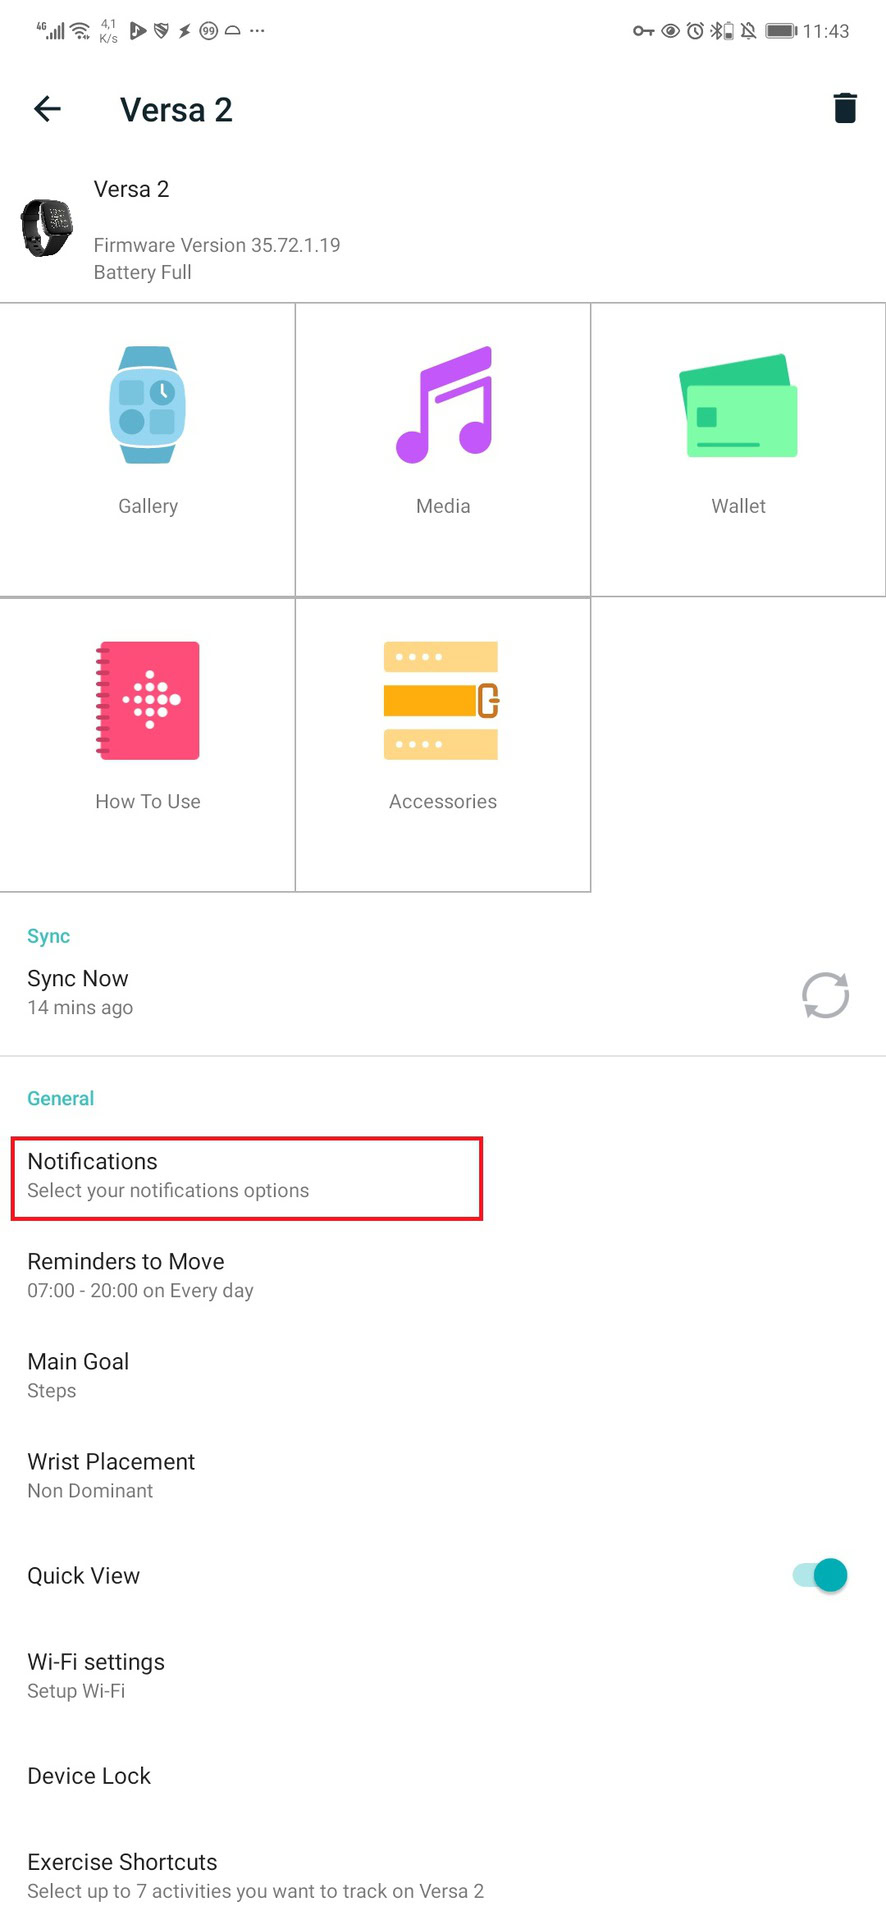This screenshot has width=886, height=1920.
Task: Tap the Versa 2 watch thumbnail
Action: click(x=46, y=227)
